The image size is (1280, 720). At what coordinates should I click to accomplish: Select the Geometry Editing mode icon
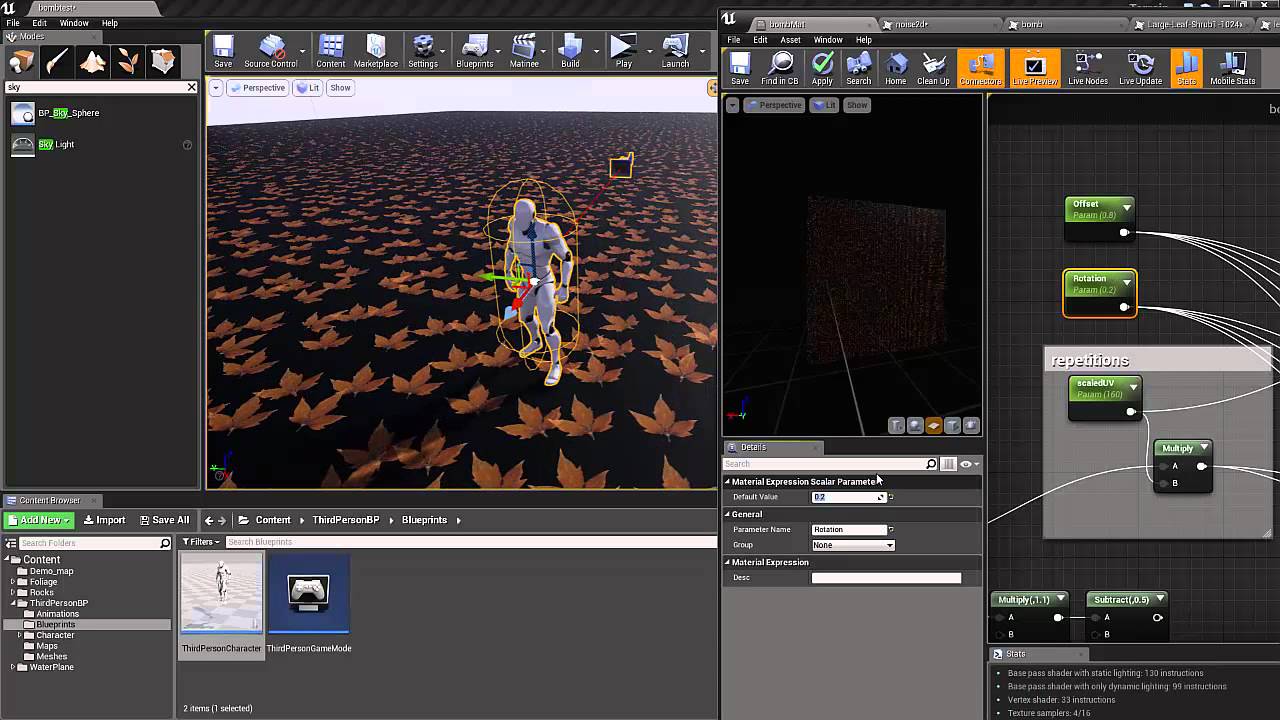point(162,62)
